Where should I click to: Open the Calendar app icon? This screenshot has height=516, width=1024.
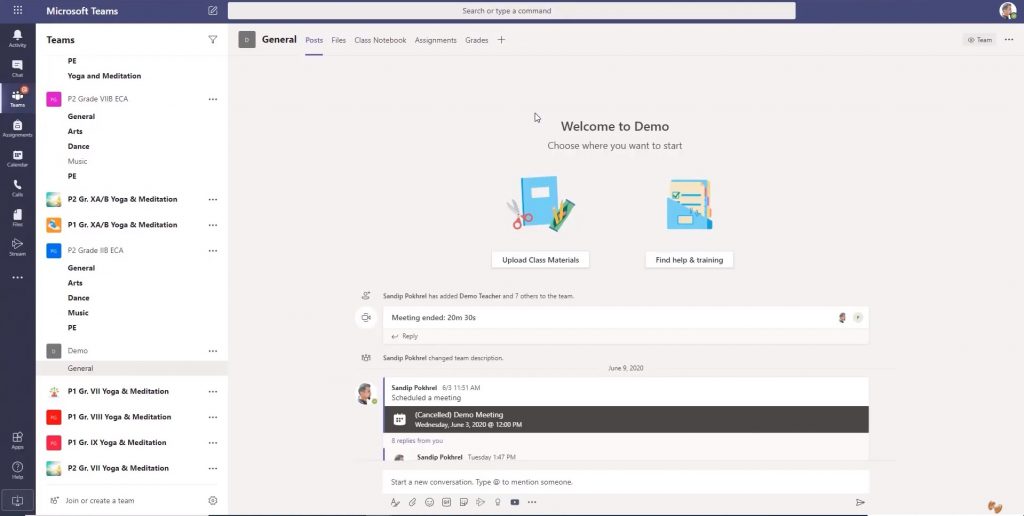point(18,158)
